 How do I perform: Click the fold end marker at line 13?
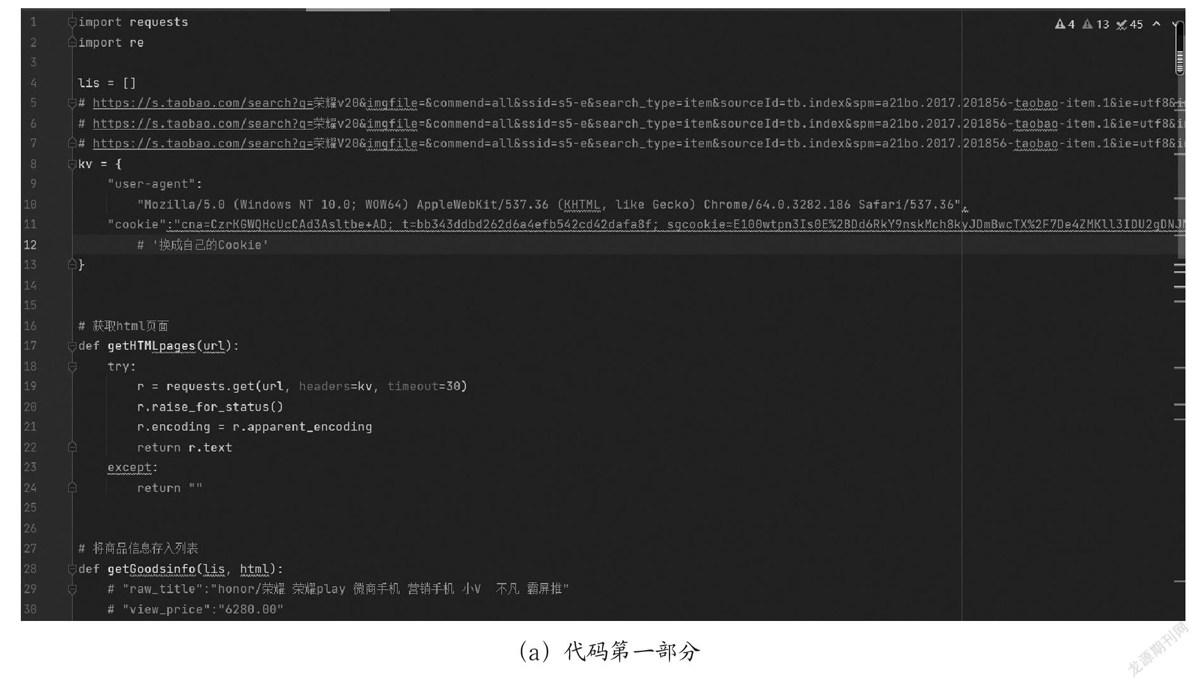click(72, 265)
